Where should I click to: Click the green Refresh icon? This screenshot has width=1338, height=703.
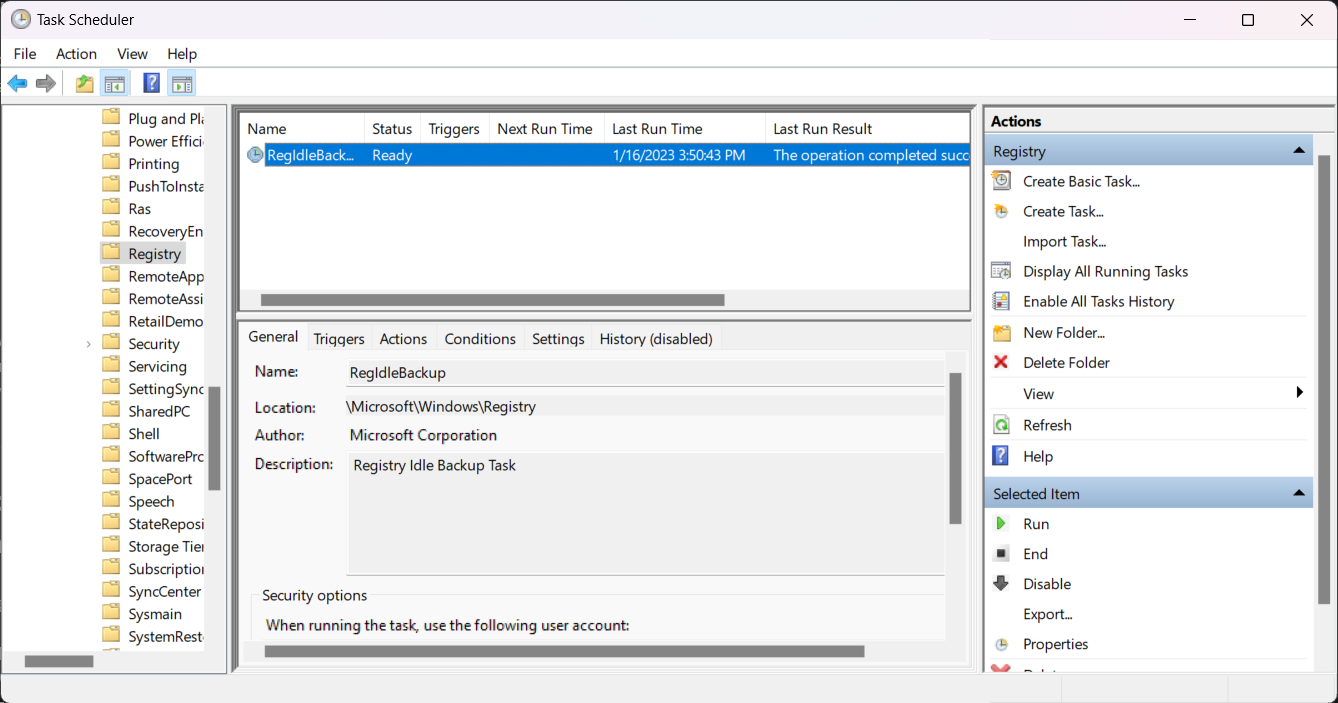click(x=1001, y=425)
